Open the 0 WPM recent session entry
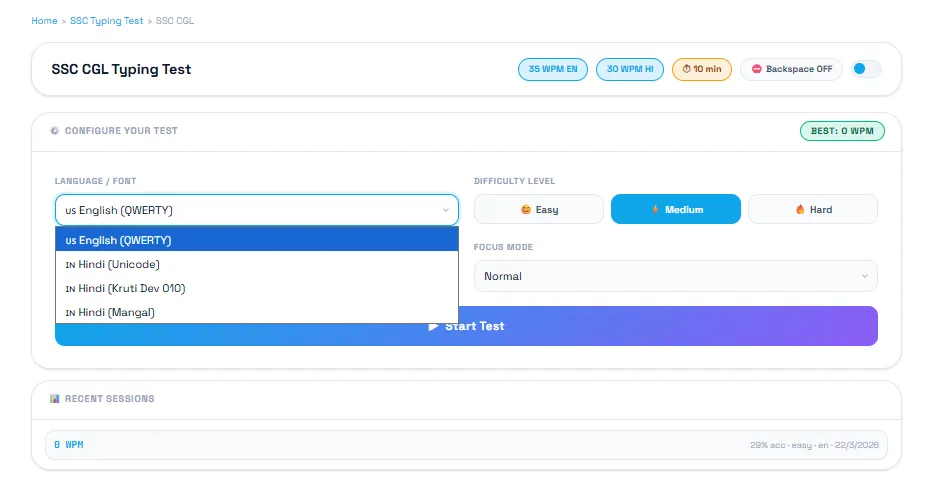 pyautogui.click(x=466, y=445)
